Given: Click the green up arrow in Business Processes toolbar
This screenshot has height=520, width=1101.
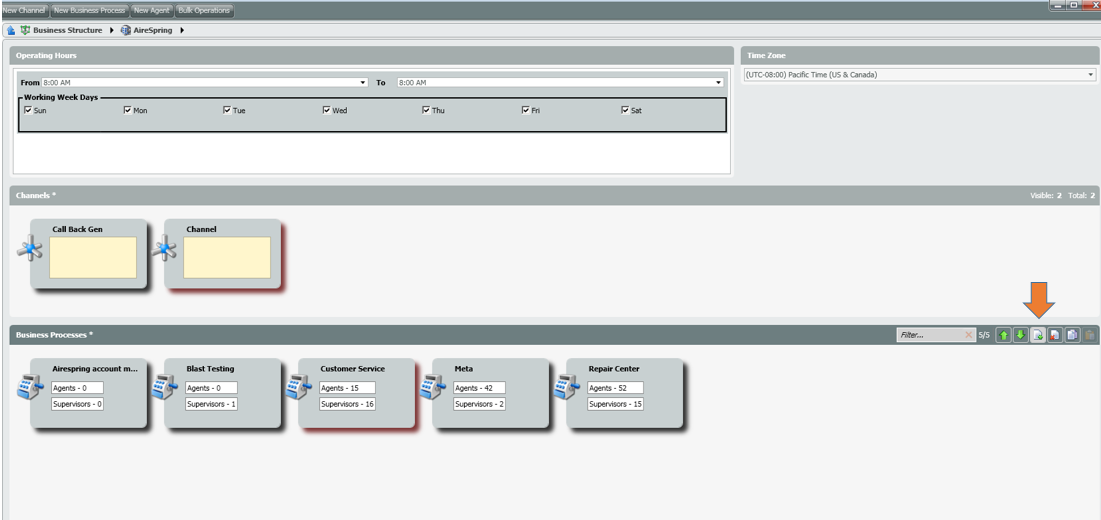Looking at the screenshot, I should pos(1005,335).
